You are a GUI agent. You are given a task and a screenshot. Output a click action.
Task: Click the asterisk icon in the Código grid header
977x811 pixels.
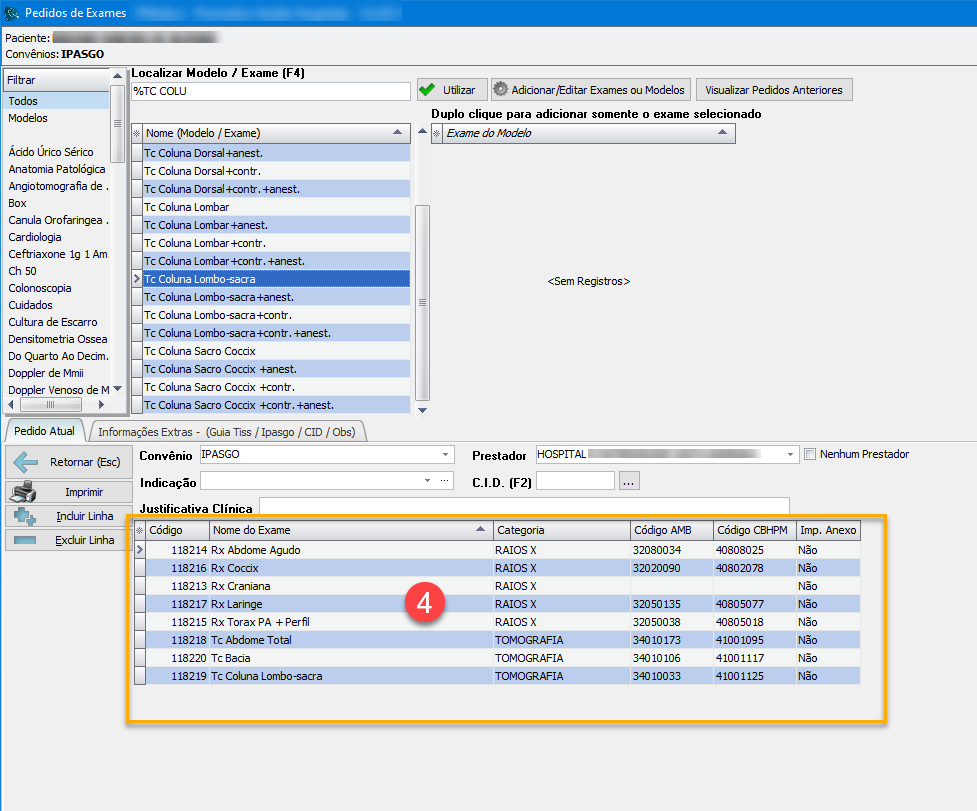tap(140, 530)
